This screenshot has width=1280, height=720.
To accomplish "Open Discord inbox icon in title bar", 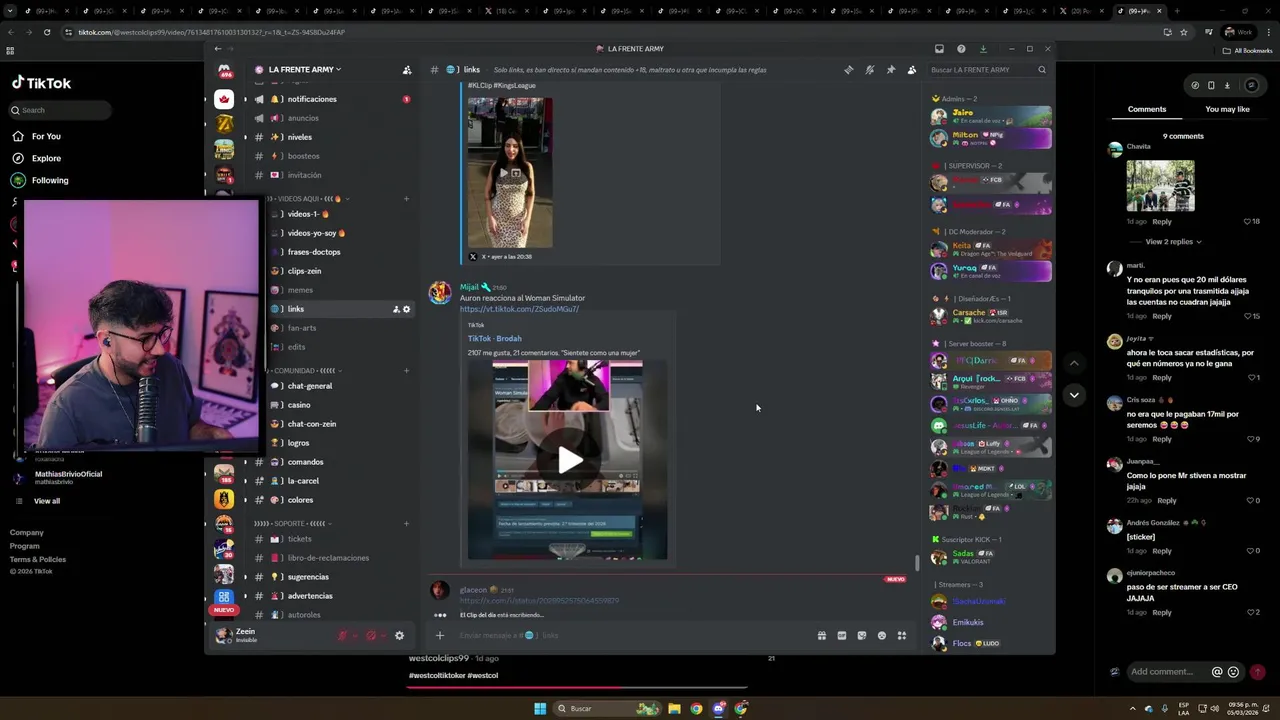I will point(939,49).
